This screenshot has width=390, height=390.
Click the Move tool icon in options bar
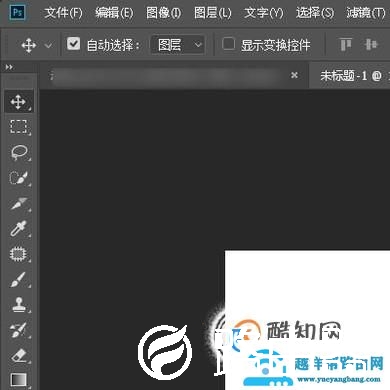click(x=29, y=45)
